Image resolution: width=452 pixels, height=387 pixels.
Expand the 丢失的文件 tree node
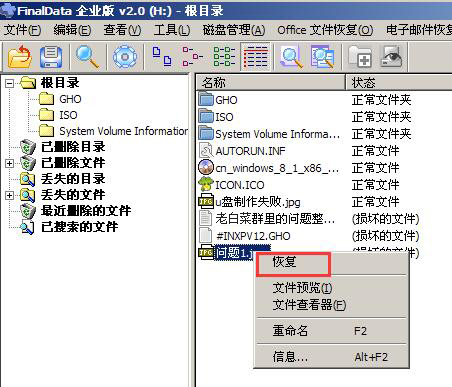[x=10, y=195]
